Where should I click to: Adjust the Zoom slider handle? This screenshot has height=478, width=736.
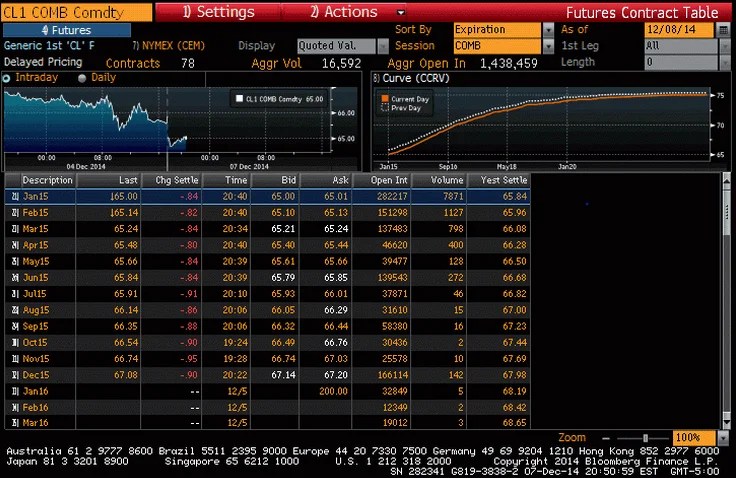click(645, 438)
